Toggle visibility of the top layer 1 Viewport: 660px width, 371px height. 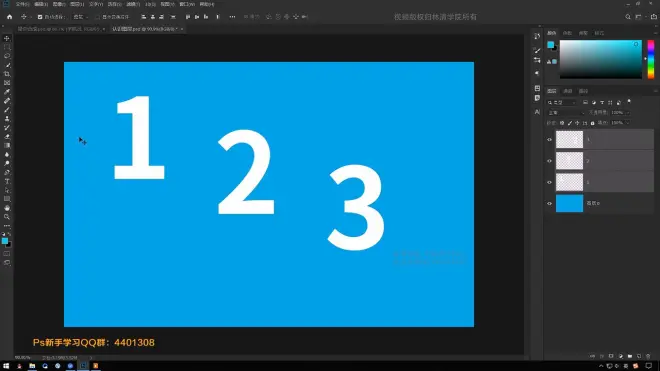[x=549, y=139]
